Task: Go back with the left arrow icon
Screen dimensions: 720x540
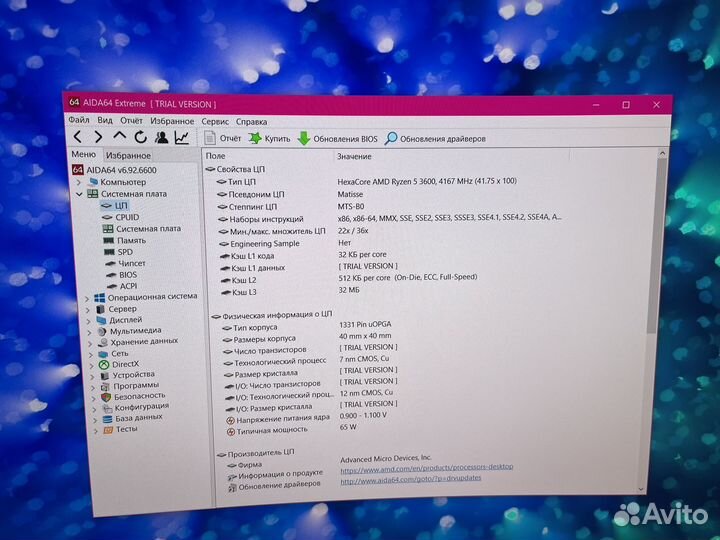Action: [x=78, y=136]
